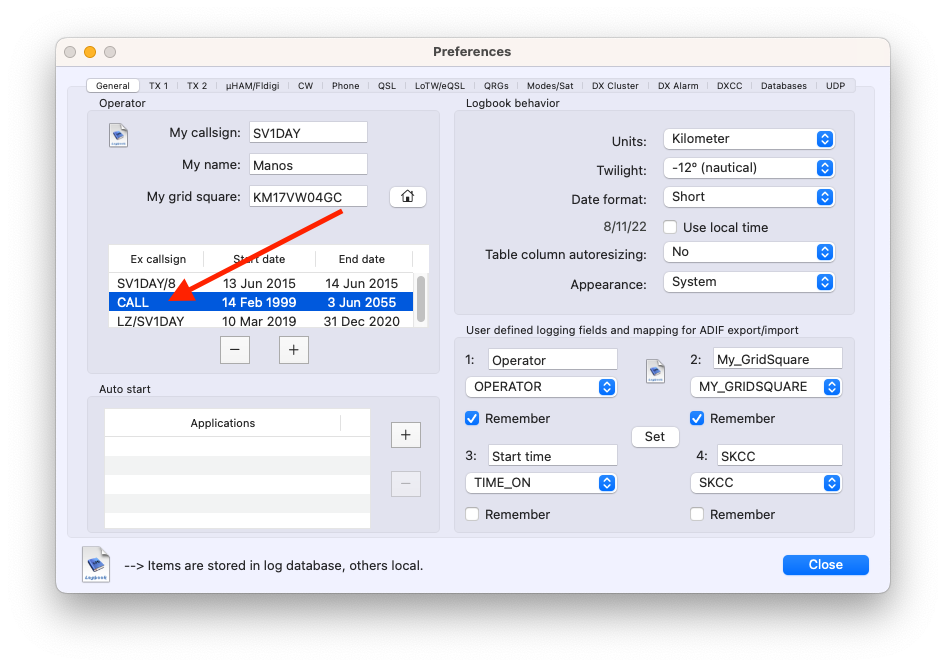Image resolution: width=946 pixels, height=667 pixels.
Task: Click end date 31 Dec 2020 cell
Action: point(361,321)
